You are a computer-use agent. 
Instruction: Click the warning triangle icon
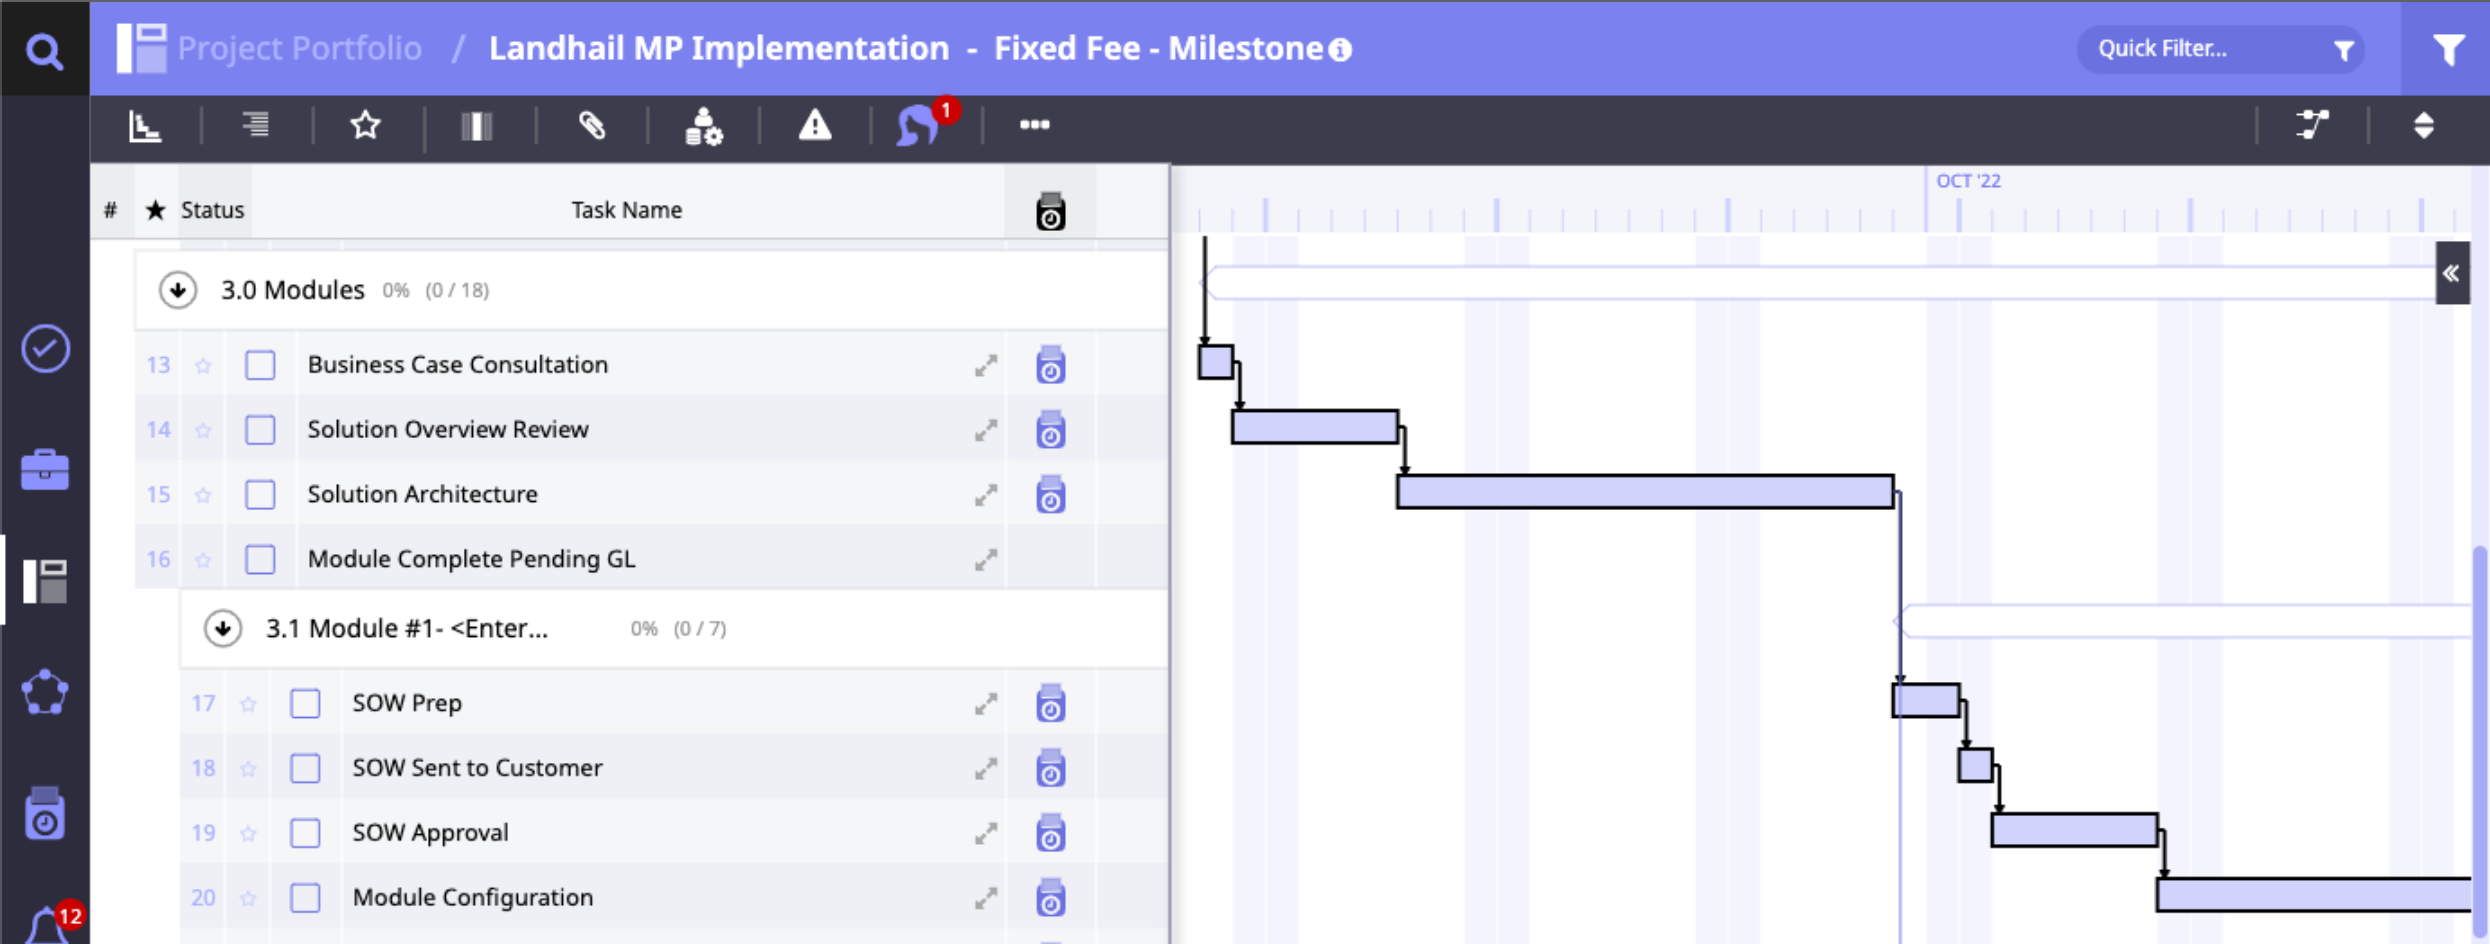[x=815, y=126]
